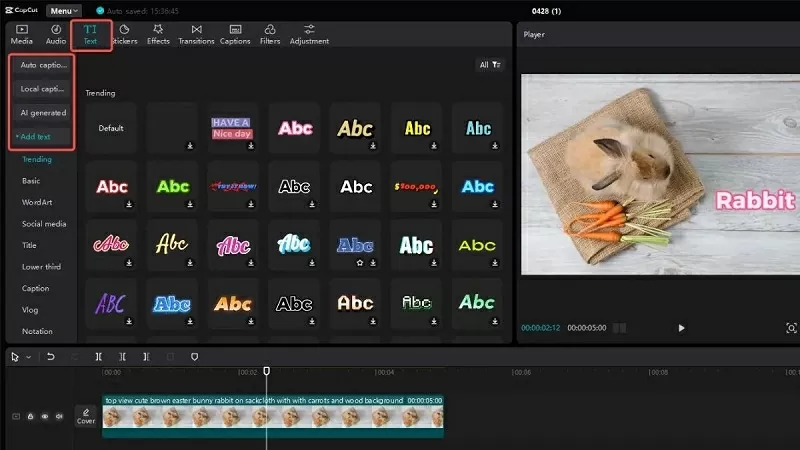The width and height of the screenshot is (800, 450).
Task: Expand the selection tool arrow dropdown
Action: [x=28, y=357]
